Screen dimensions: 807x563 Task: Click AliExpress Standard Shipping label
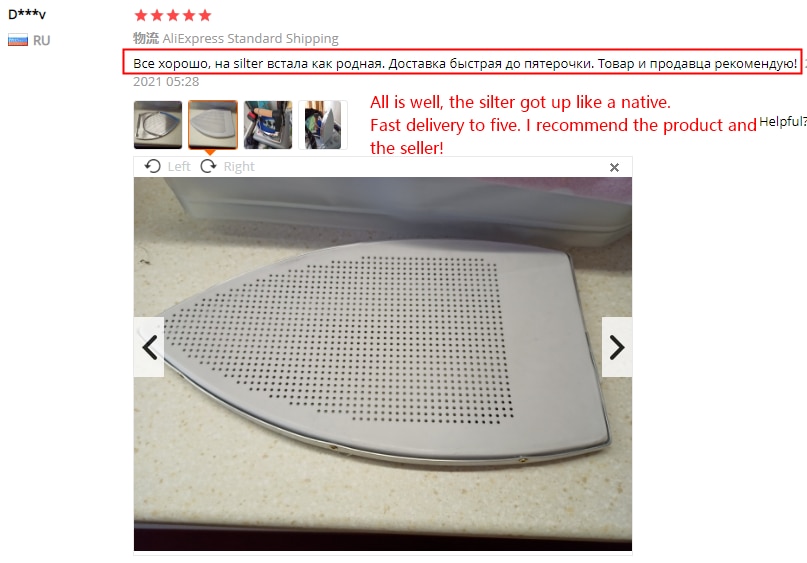[x=251, y=39]
